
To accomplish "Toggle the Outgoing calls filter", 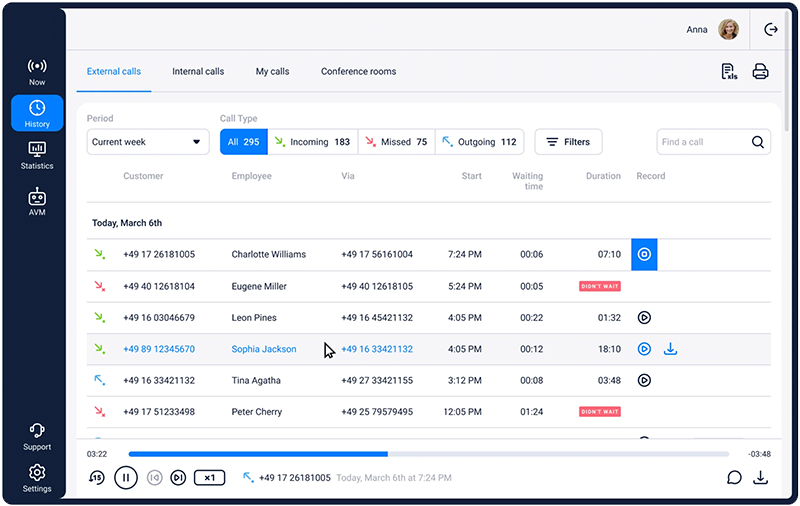I will 480,142.
